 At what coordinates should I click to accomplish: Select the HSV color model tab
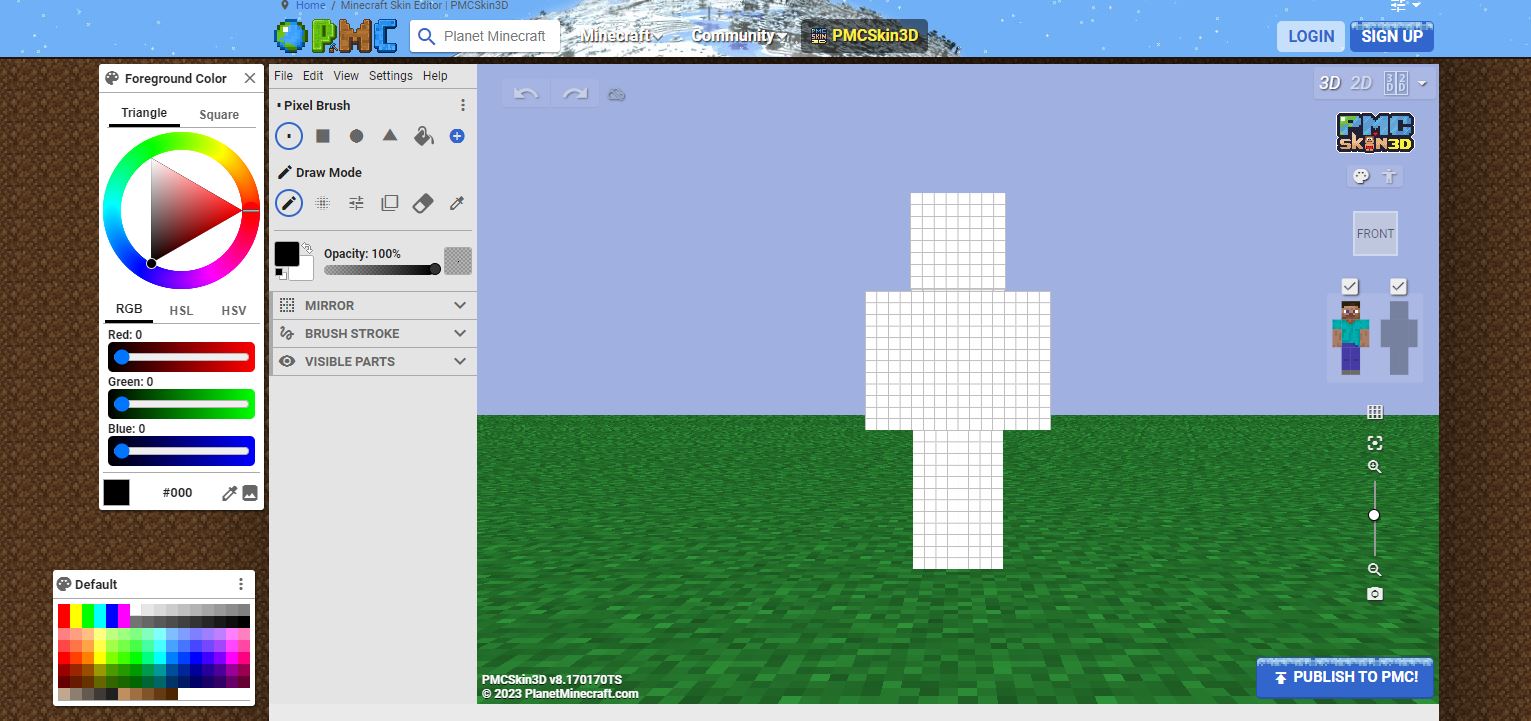[233, 310]
